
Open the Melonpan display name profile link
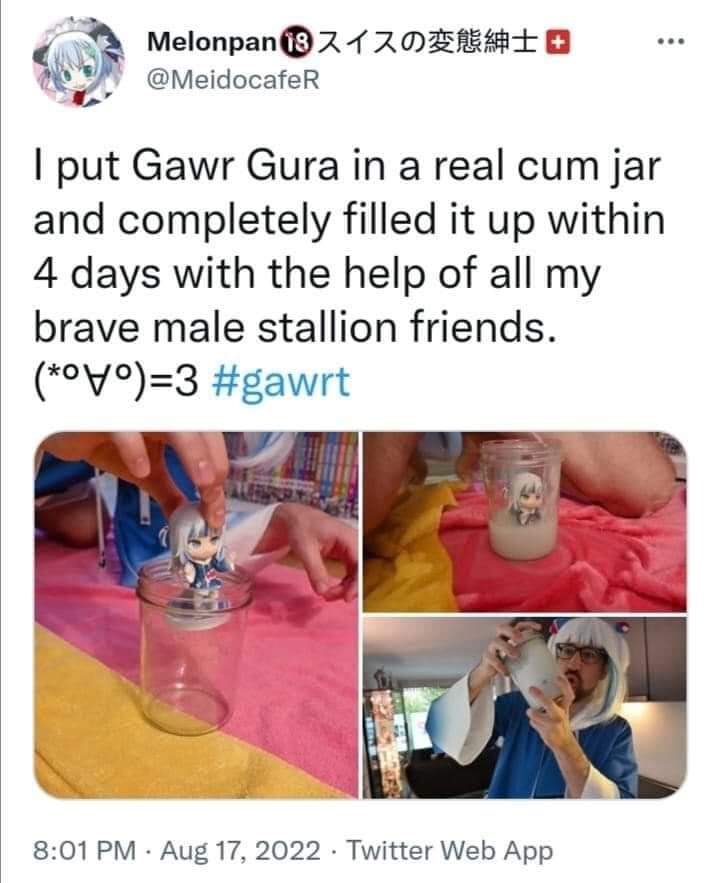212,42
